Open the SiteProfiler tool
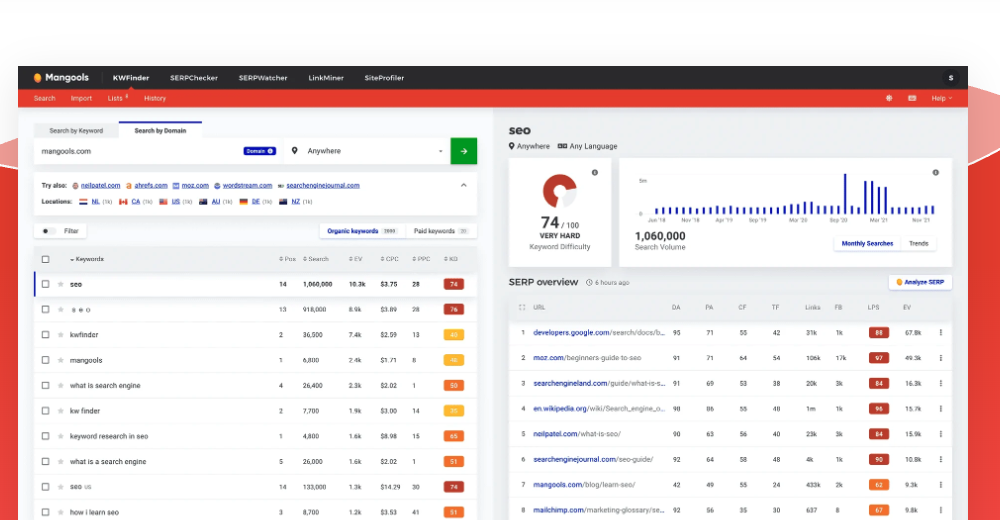Viewport: 1000px width, 520px height. point(384,78)
